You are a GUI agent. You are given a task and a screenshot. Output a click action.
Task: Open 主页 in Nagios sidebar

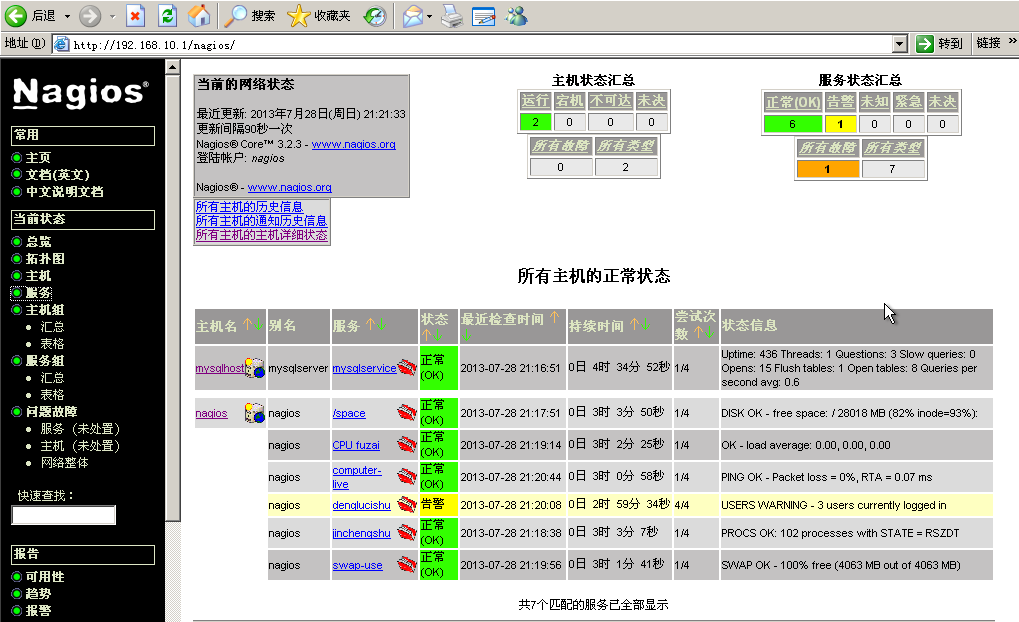38,157
